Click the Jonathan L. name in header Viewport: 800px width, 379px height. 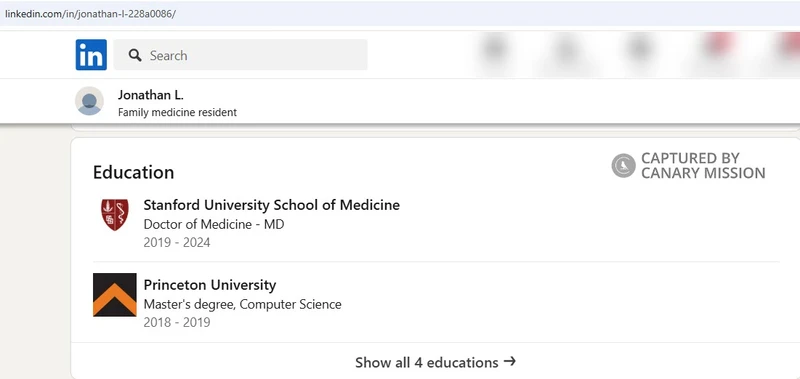click(151, 95)
